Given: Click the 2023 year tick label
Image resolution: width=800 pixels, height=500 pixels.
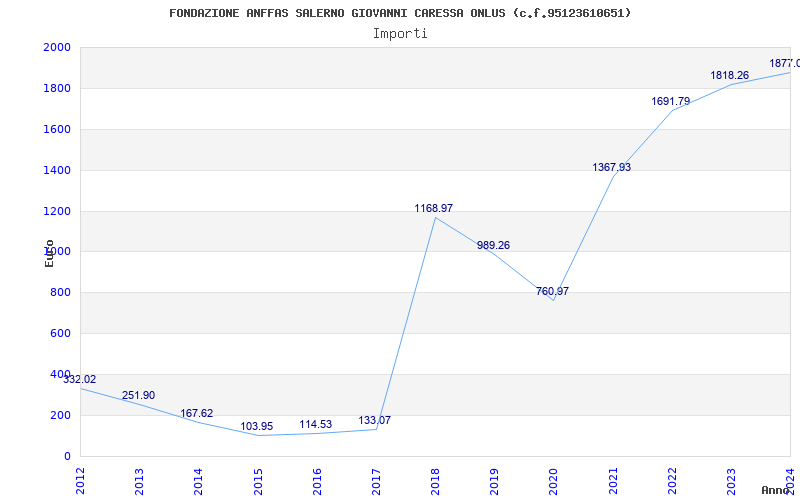Looking at the screenshot, I should click(x=731, y=482).
